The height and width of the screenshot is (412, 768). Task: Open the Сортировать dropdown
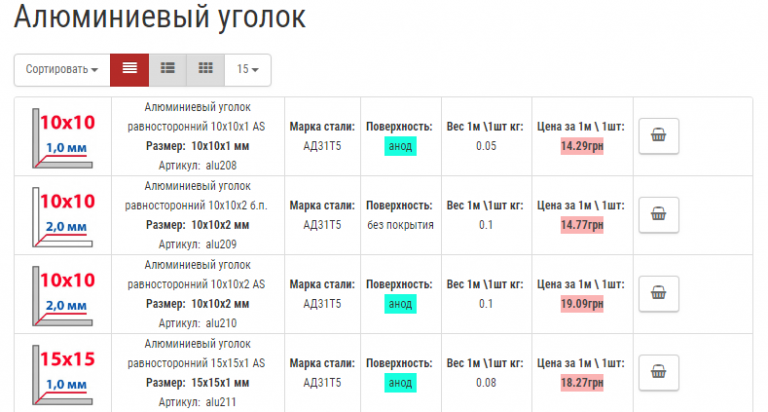62,69
